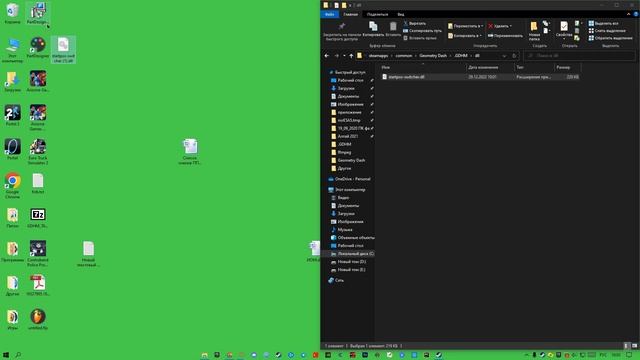Image resolution: width=640 pixels, height=360 pixels.
Task: Collapse the ribbon using the chevron
Action: pyautogui.click(x=628, y=14)
